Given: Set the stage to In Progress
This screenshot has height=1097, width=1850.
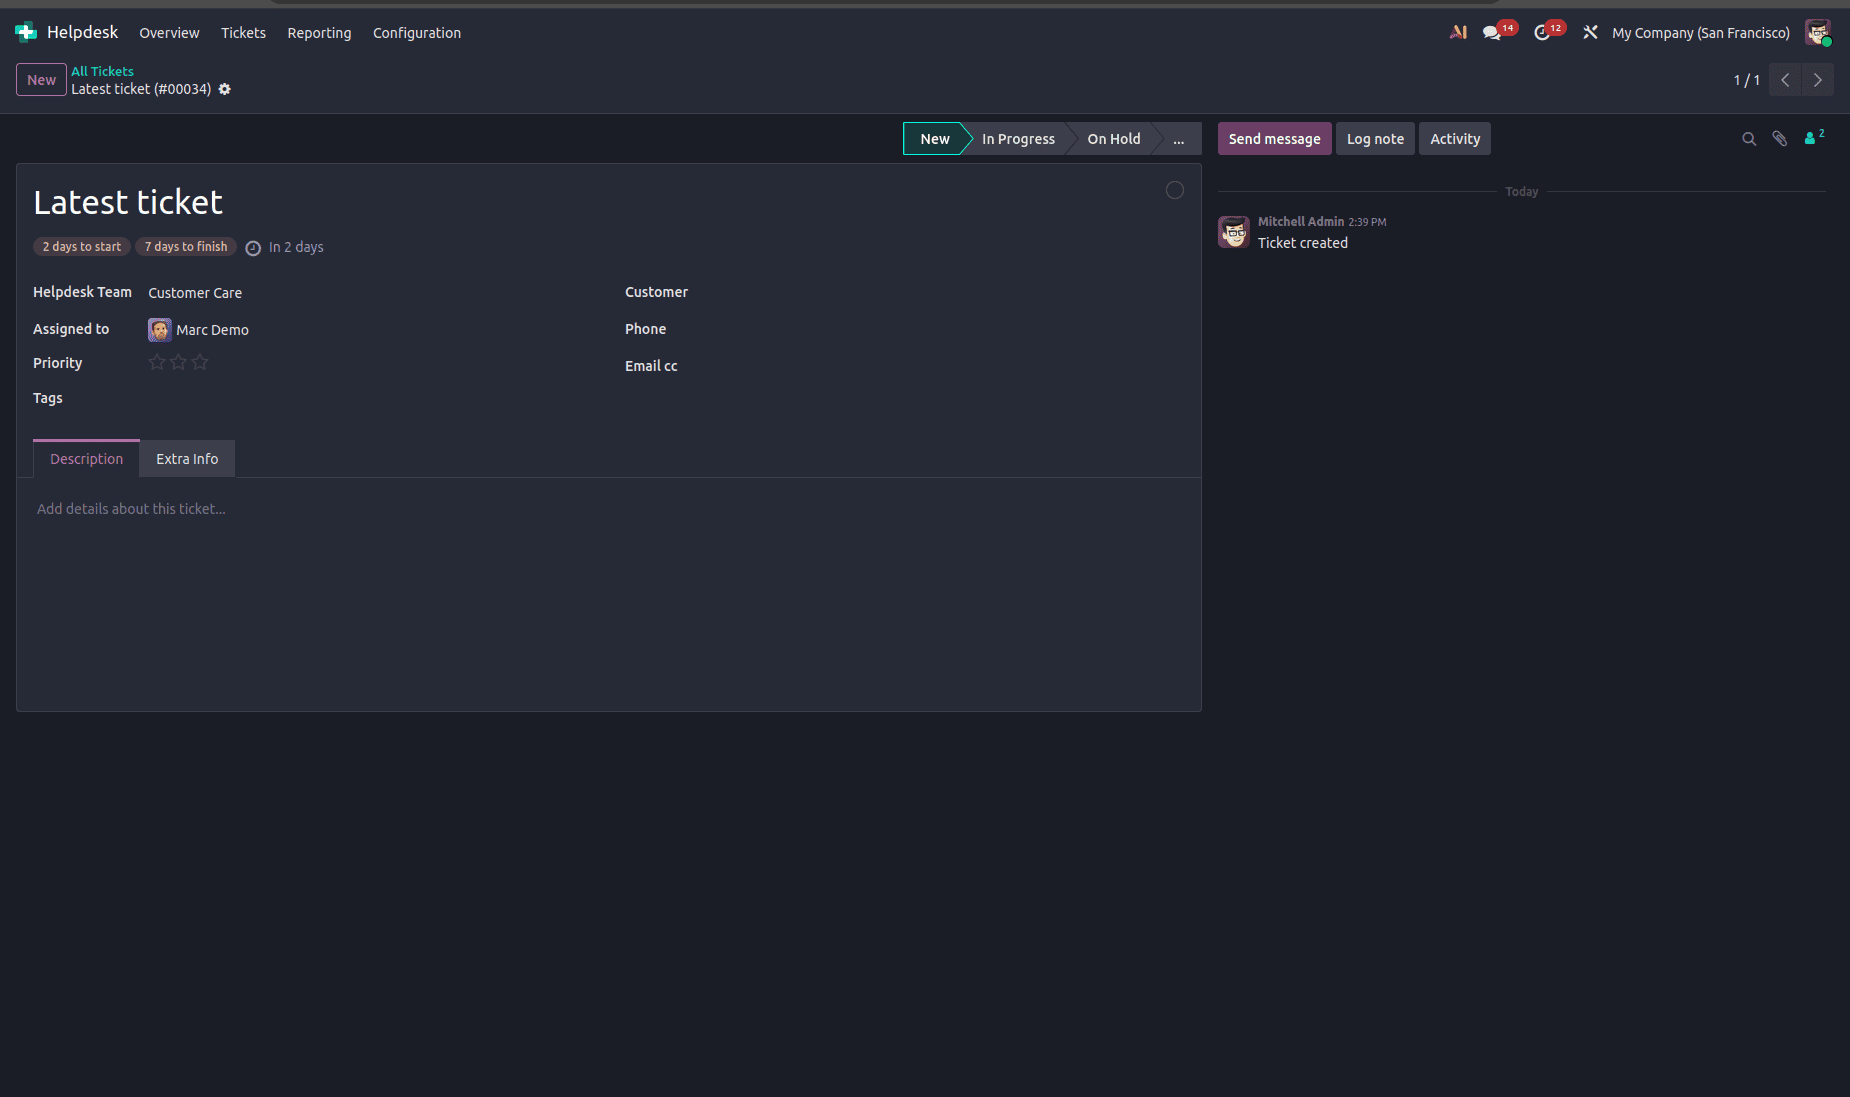Looking at the screenshot, I should click(1018, 139).
